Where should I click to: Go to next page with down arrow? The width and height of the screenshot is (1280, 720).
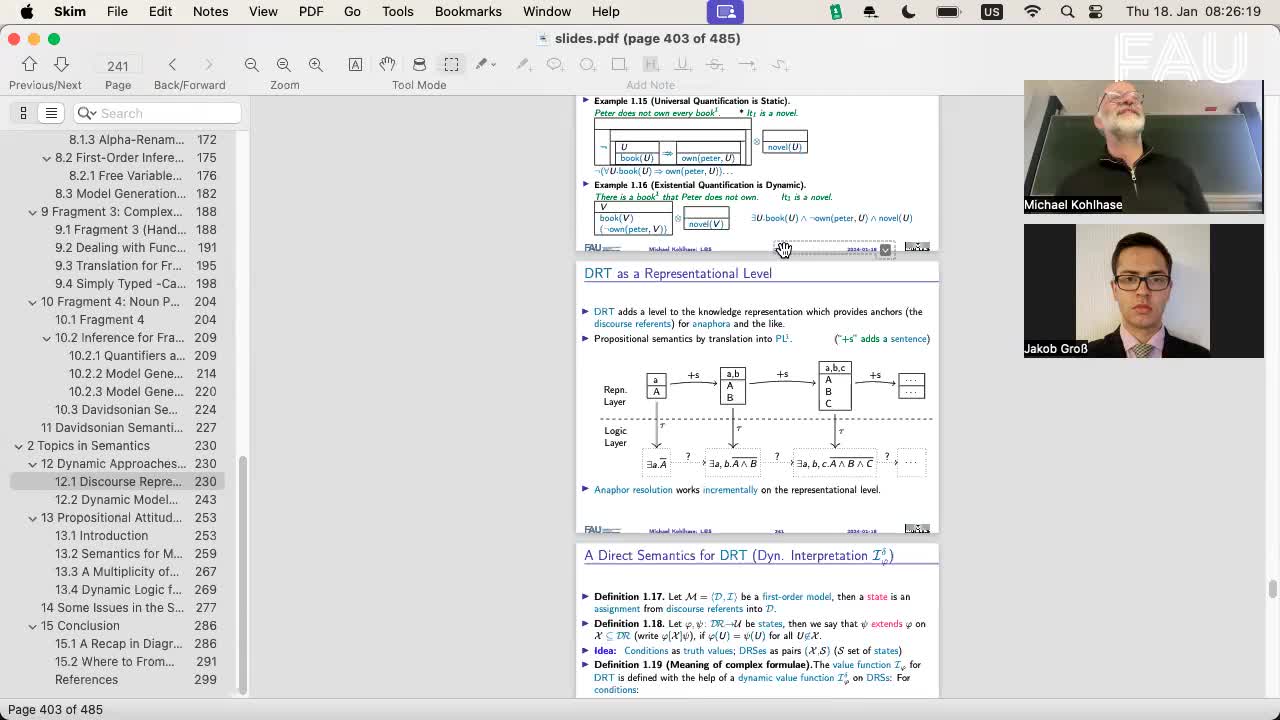[61, 64]
